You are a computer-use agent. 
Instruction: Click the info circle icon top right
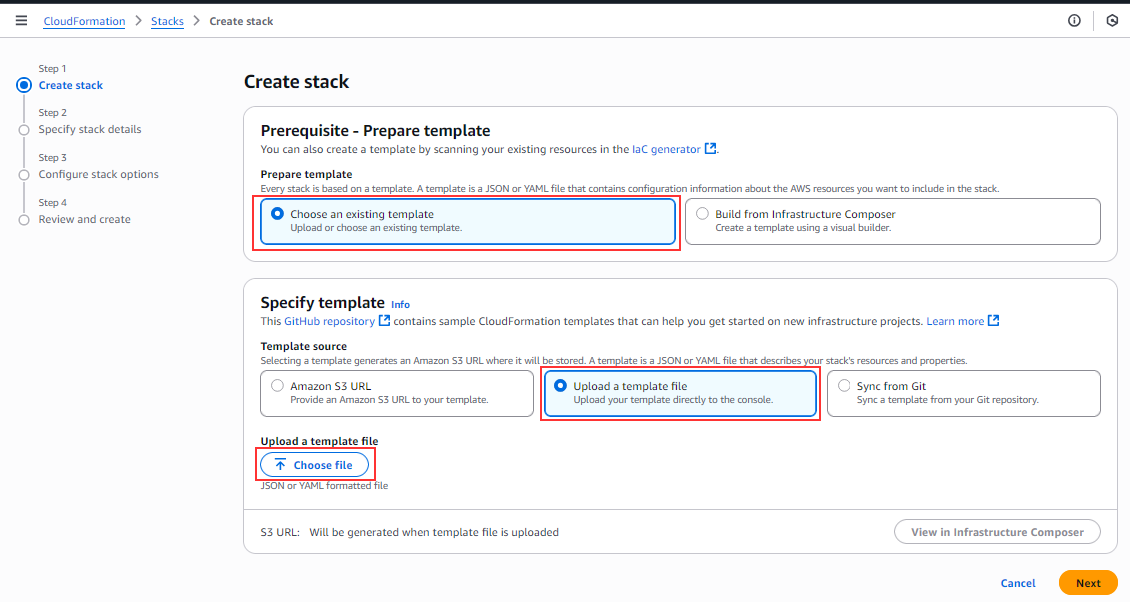(1074, 21)
